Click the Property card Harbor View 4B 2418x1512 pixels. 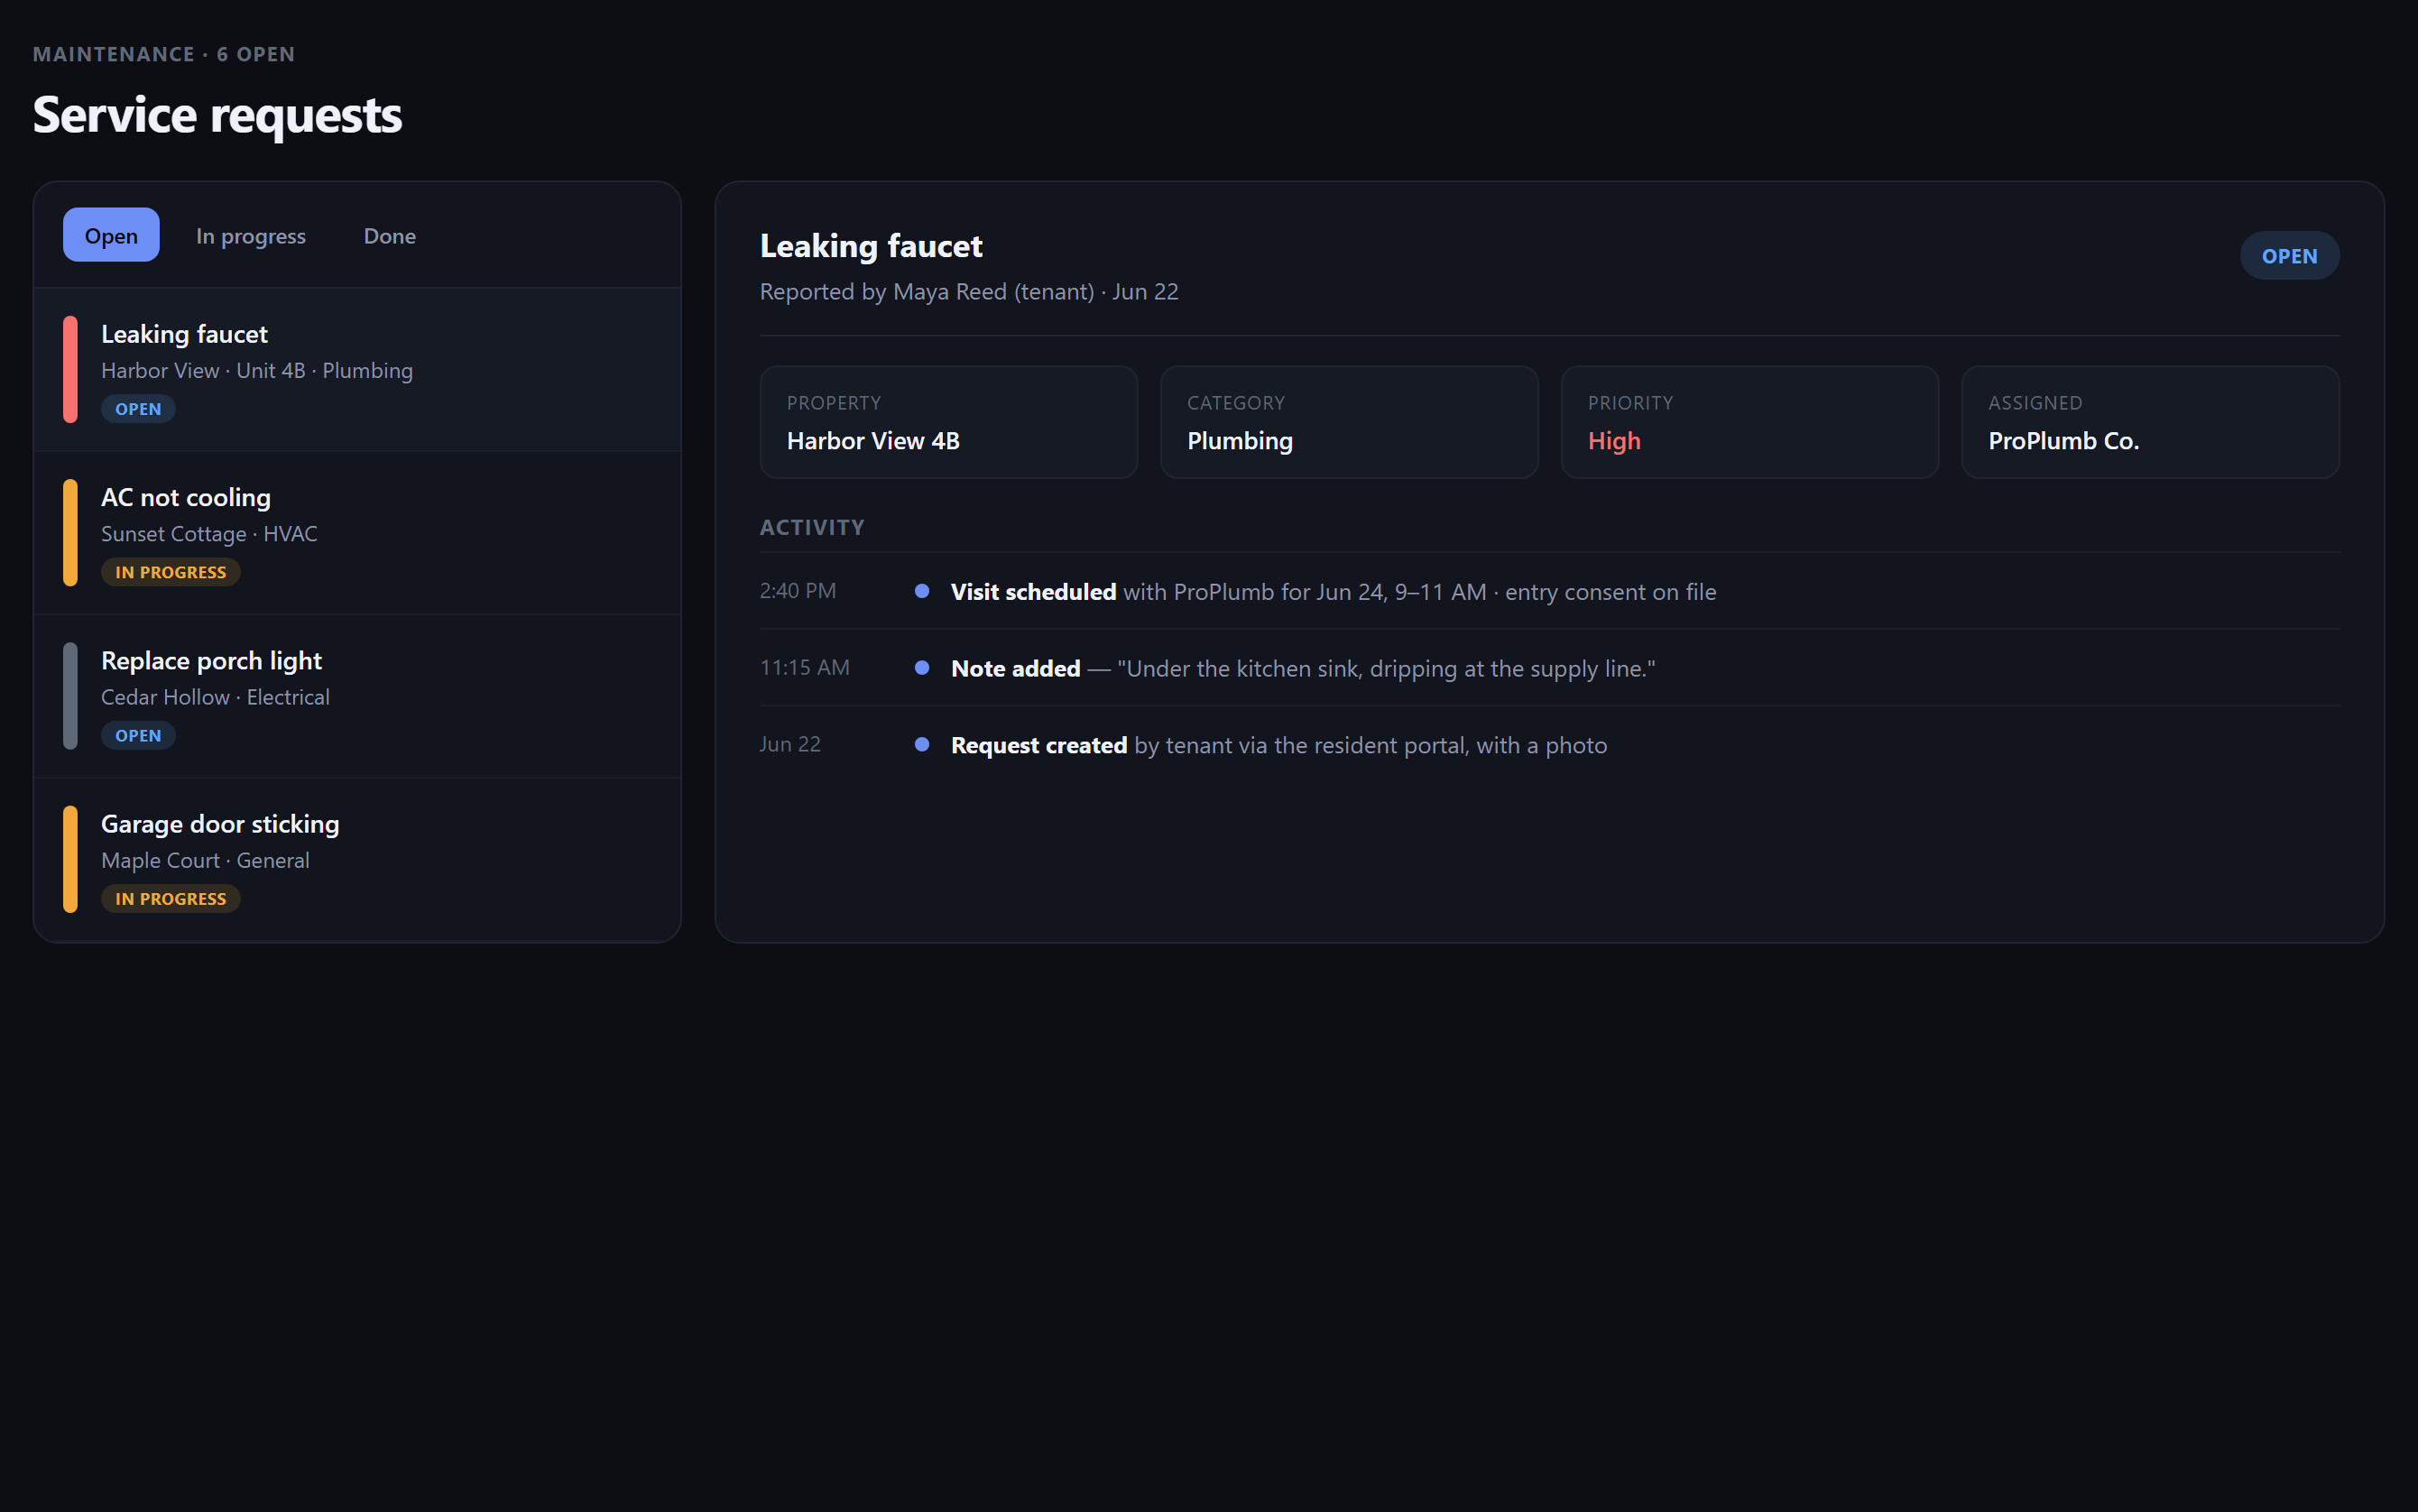(949, 422)
